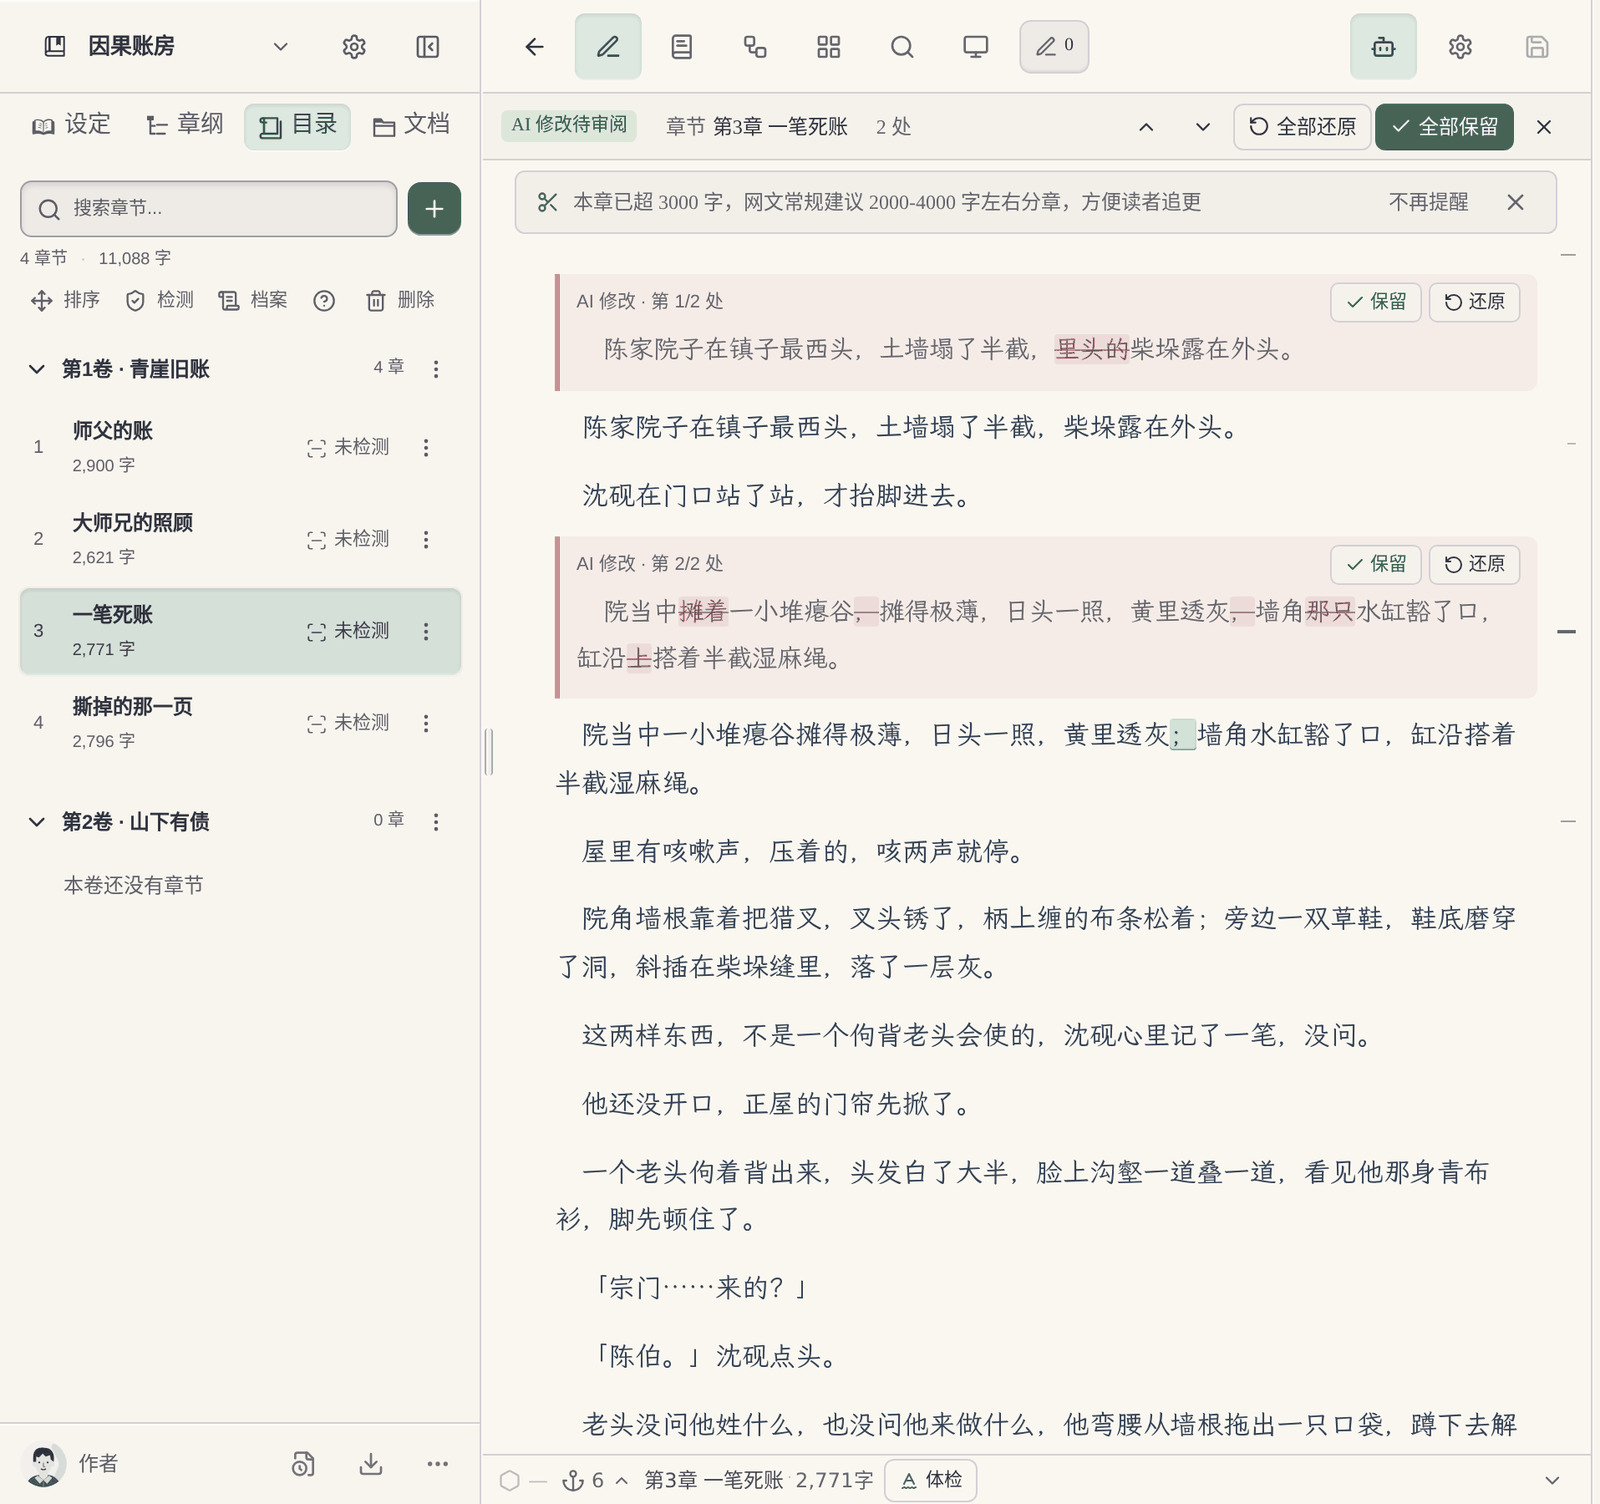Click the search magnifier in editor toolbar
The height and width of the screenshot is (1504, 1600).
(x=902, y=47)
